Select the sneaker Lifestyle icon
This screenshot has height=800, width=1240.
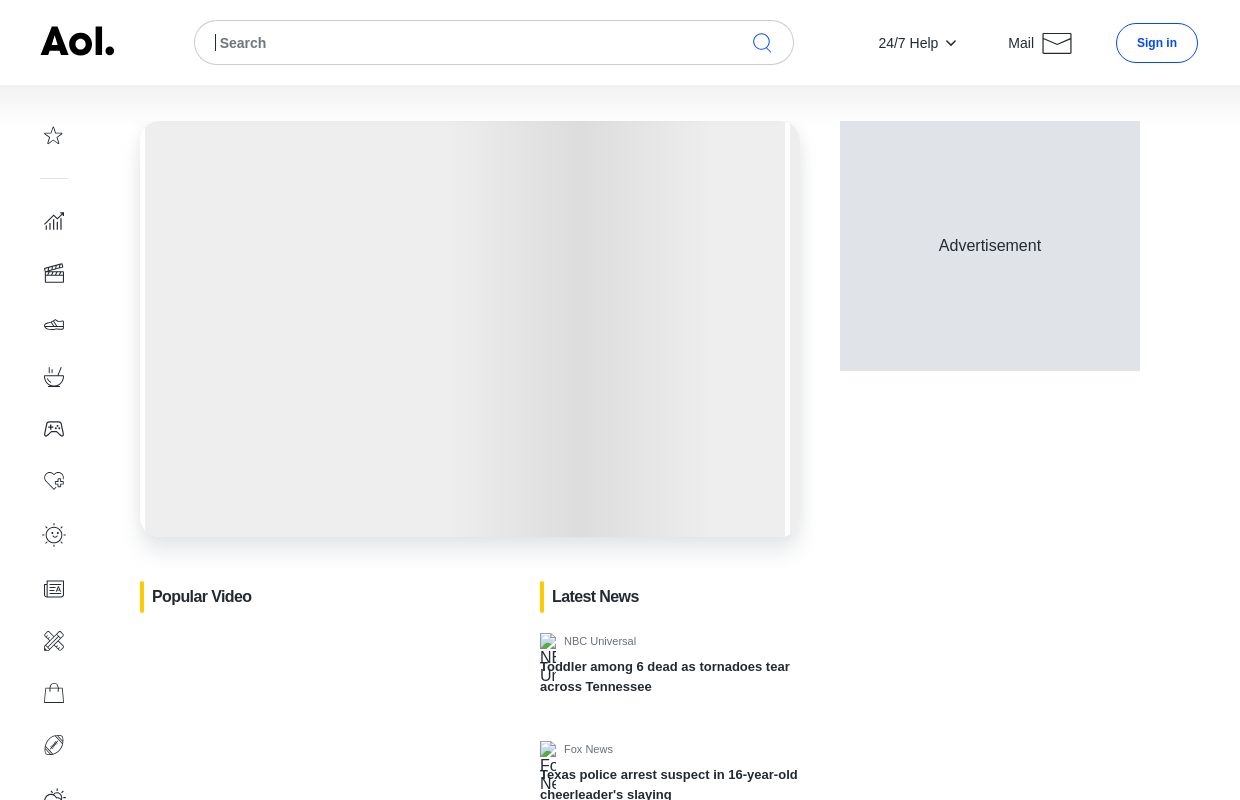[x=54, y=325]
